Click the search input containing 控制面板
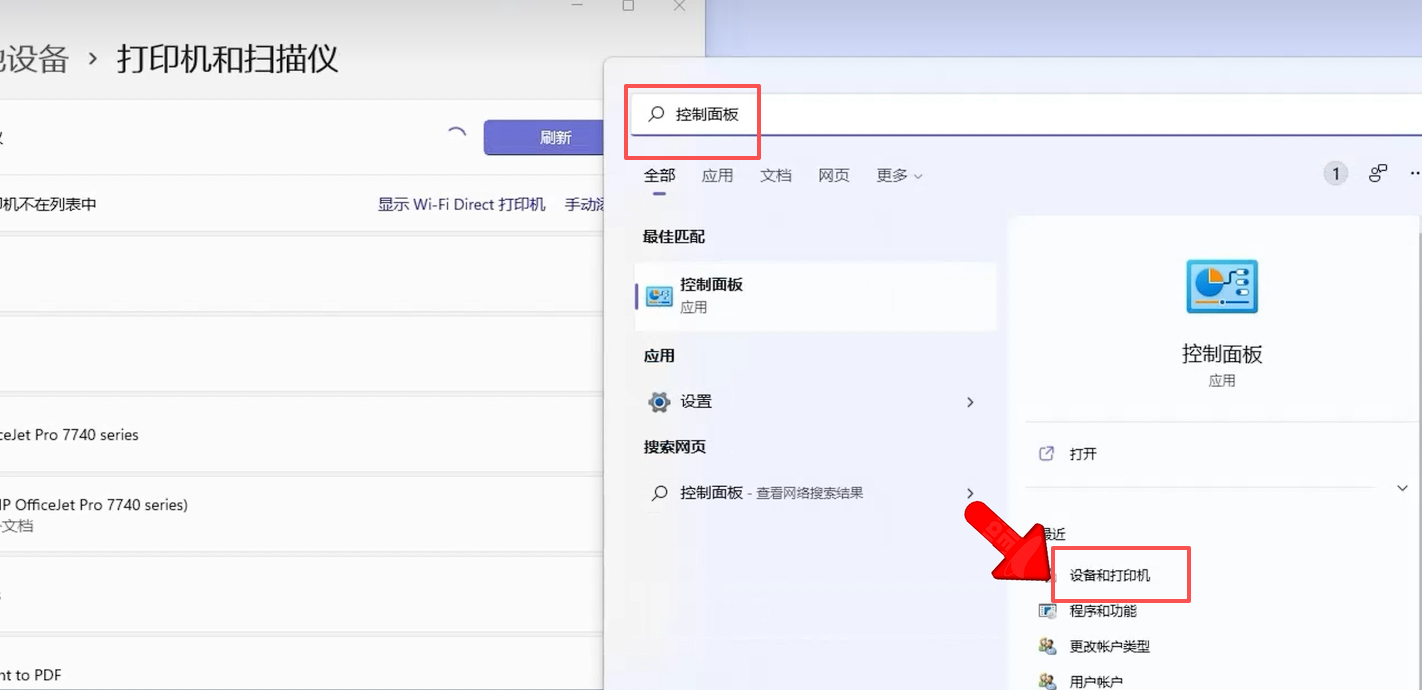 (1025, 114)
